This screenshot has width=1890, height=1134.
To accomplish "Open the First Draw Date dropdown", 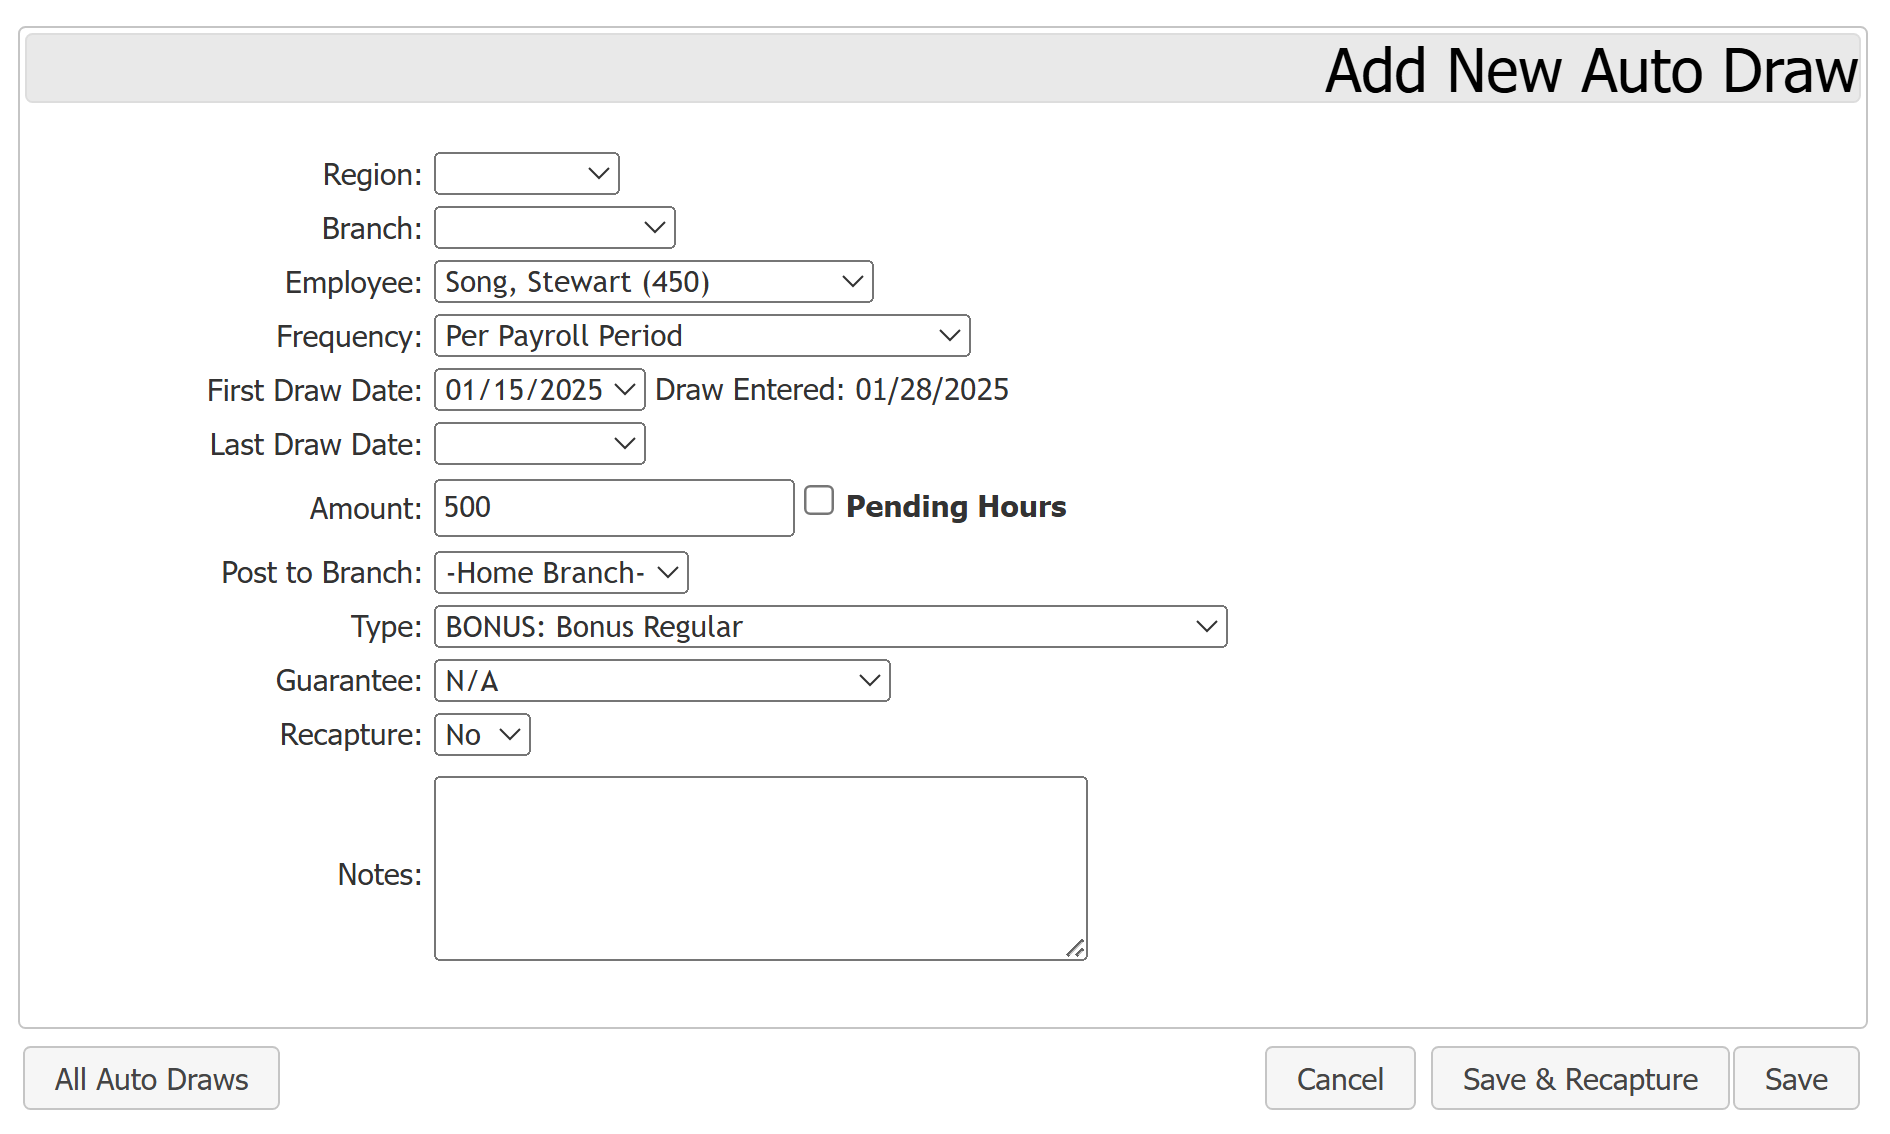I will click(x=540, y=390).
